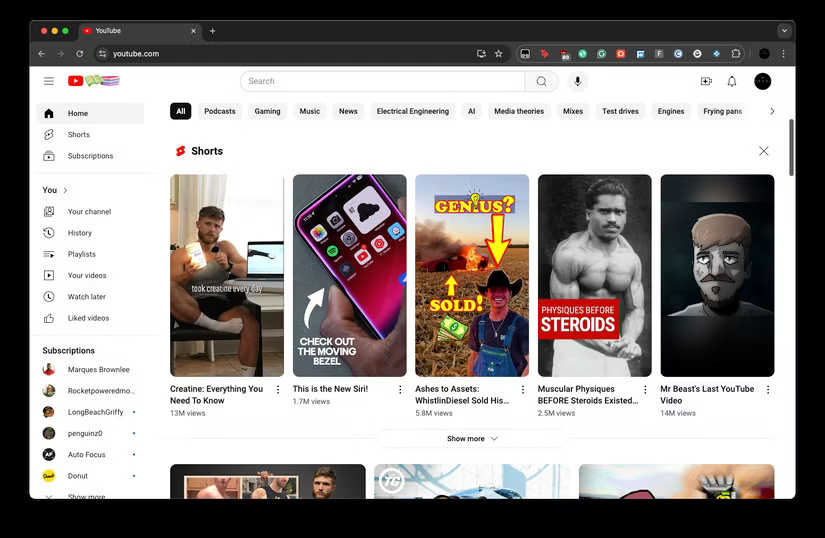The image size is (825, 538).
Task: Open options for Muscular Physiques short
Action: (x=645, y=390)
